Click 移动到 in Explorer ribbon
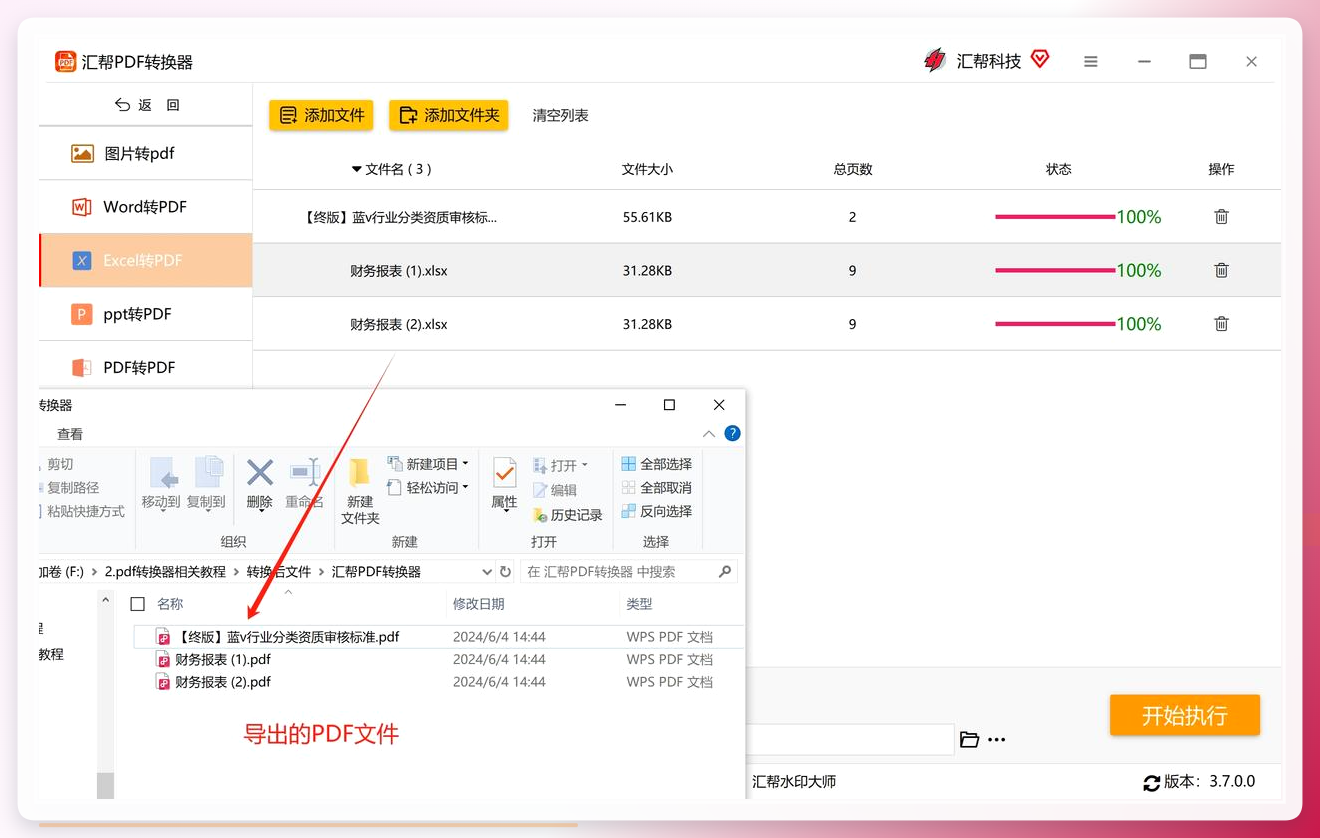This screenshot has width=1320, height=838. pyautogui.click(x=161, y=484)
